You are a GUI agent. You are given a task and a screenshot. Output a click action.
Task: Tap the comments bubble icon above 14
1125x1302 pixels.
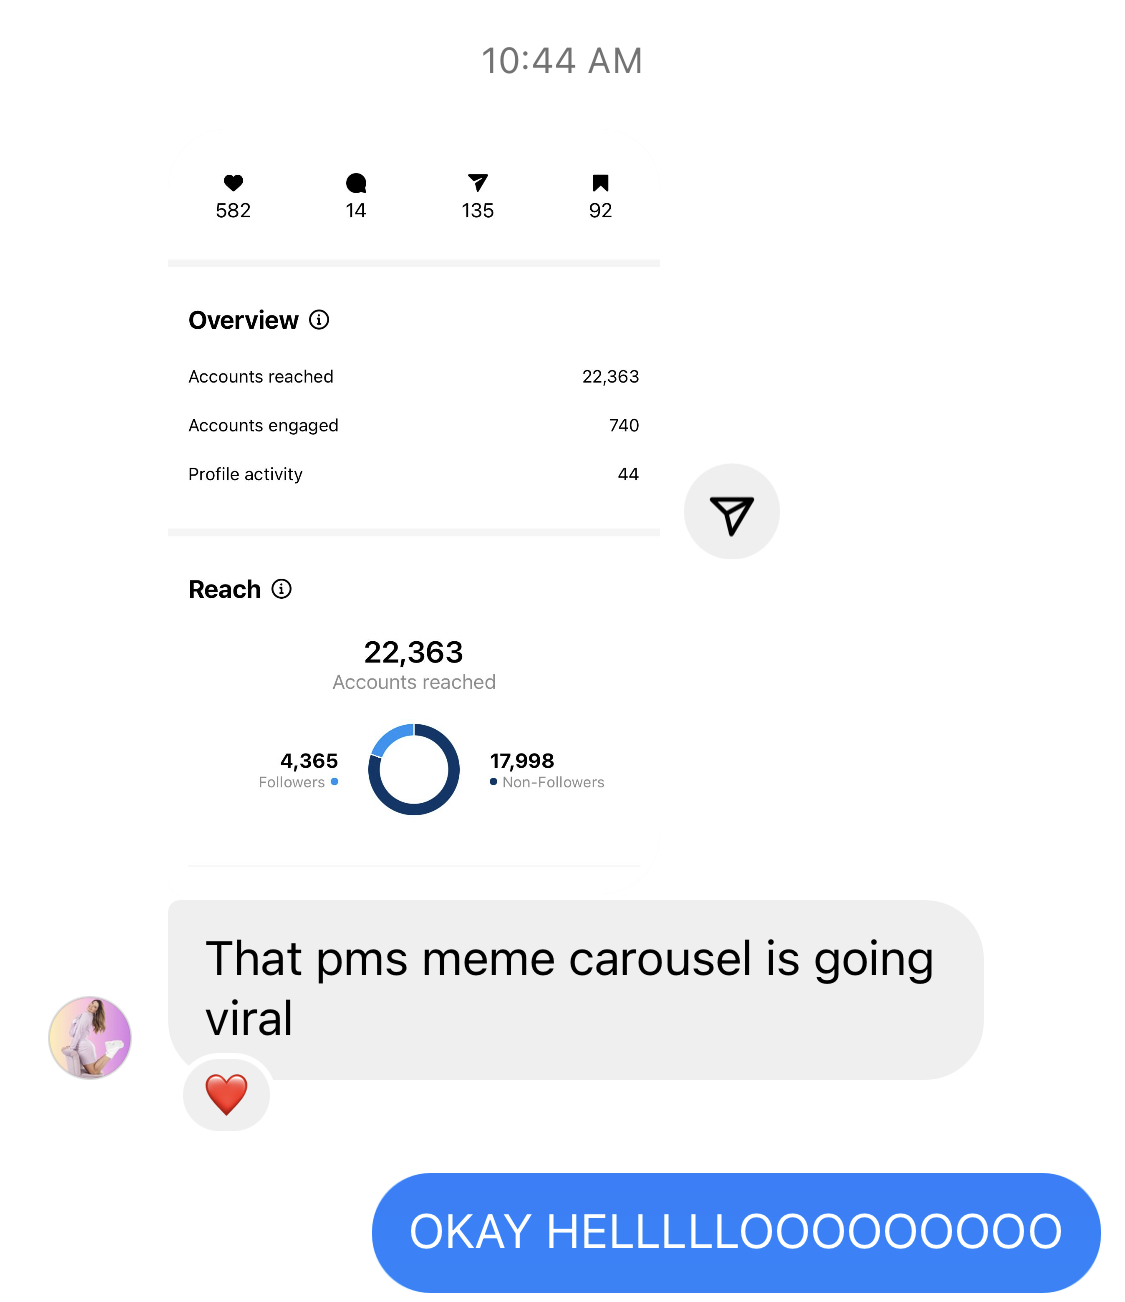click(356, 183)
